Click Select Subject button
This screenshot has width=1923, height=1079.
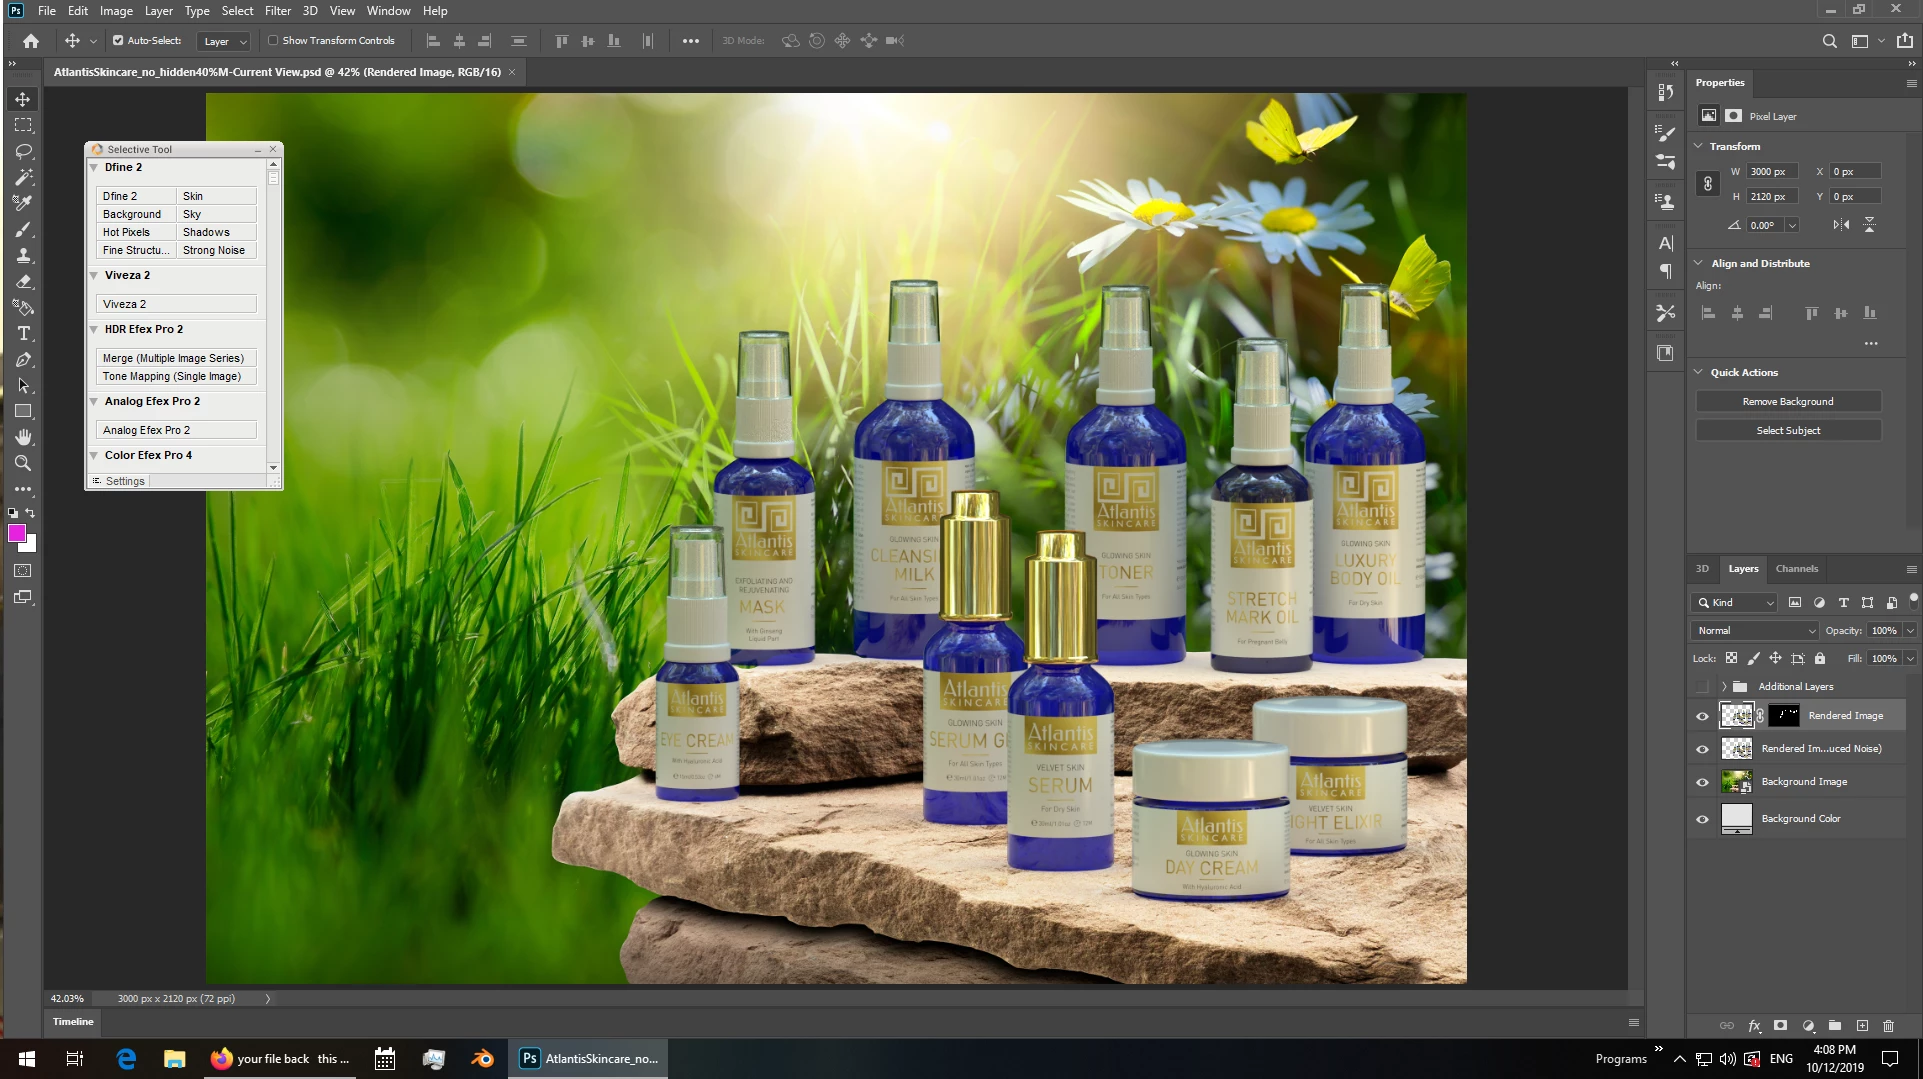(1788, 431)
